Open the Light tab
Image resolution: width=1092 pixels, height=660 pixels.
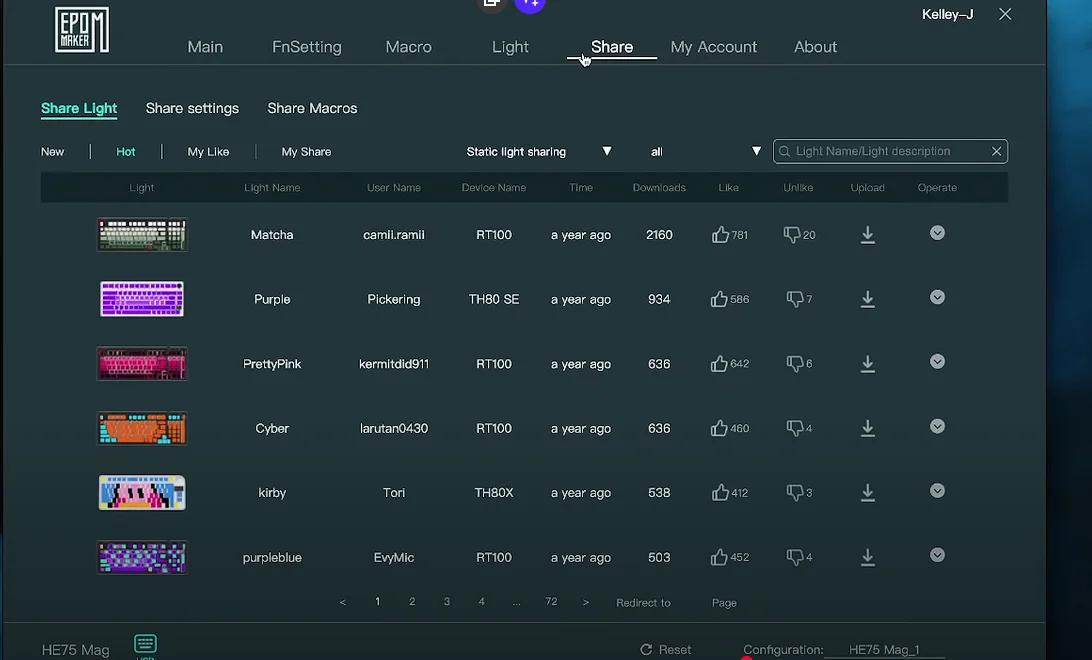click(x=510, y=47)
